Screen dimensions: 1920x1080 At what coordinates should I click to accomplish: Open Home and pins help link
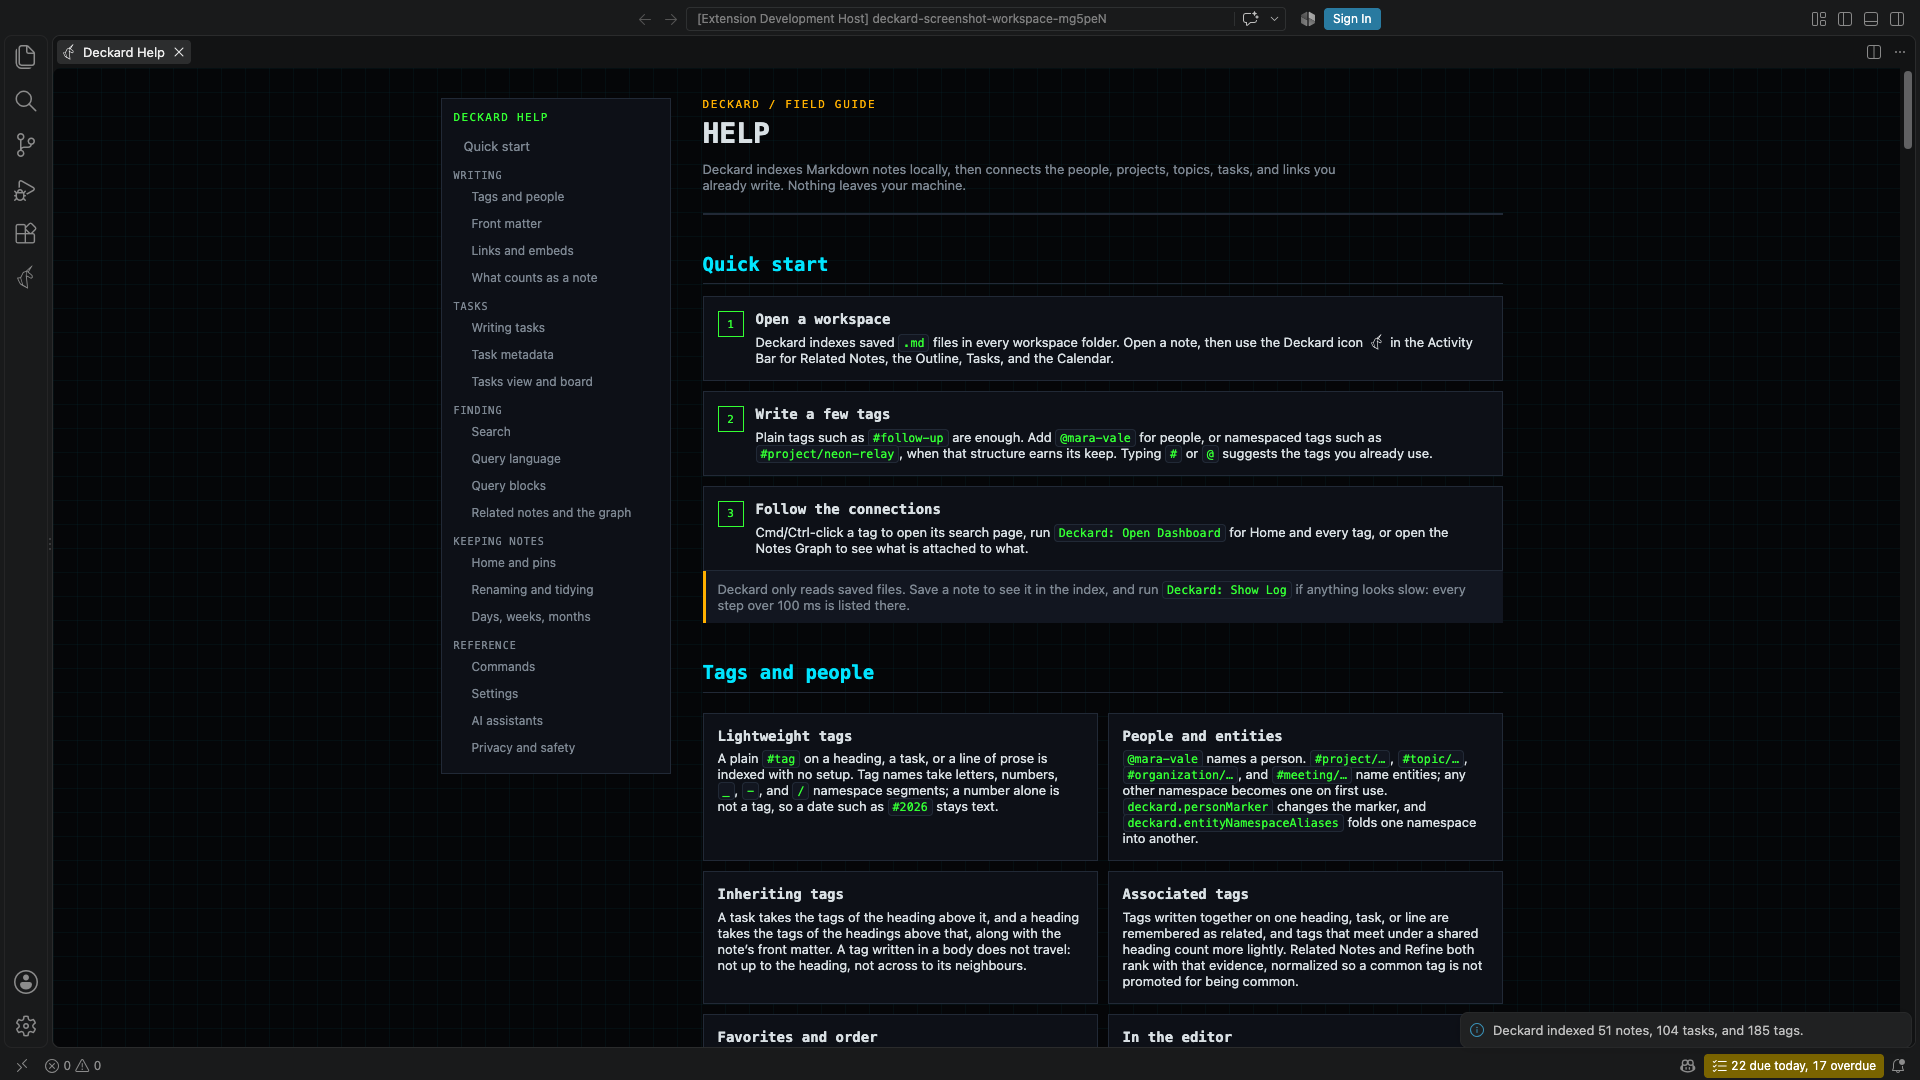(513, 563)
